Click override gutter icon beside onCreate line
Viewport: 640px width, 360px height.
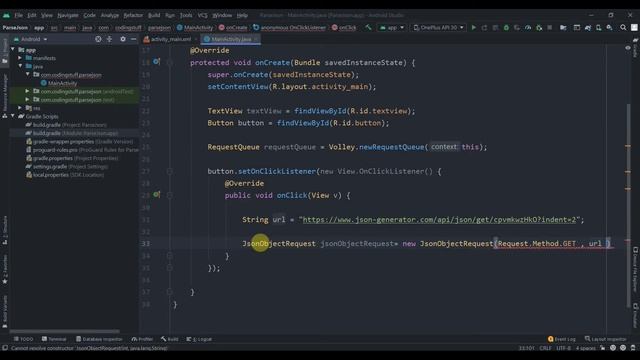click(156, 62)
